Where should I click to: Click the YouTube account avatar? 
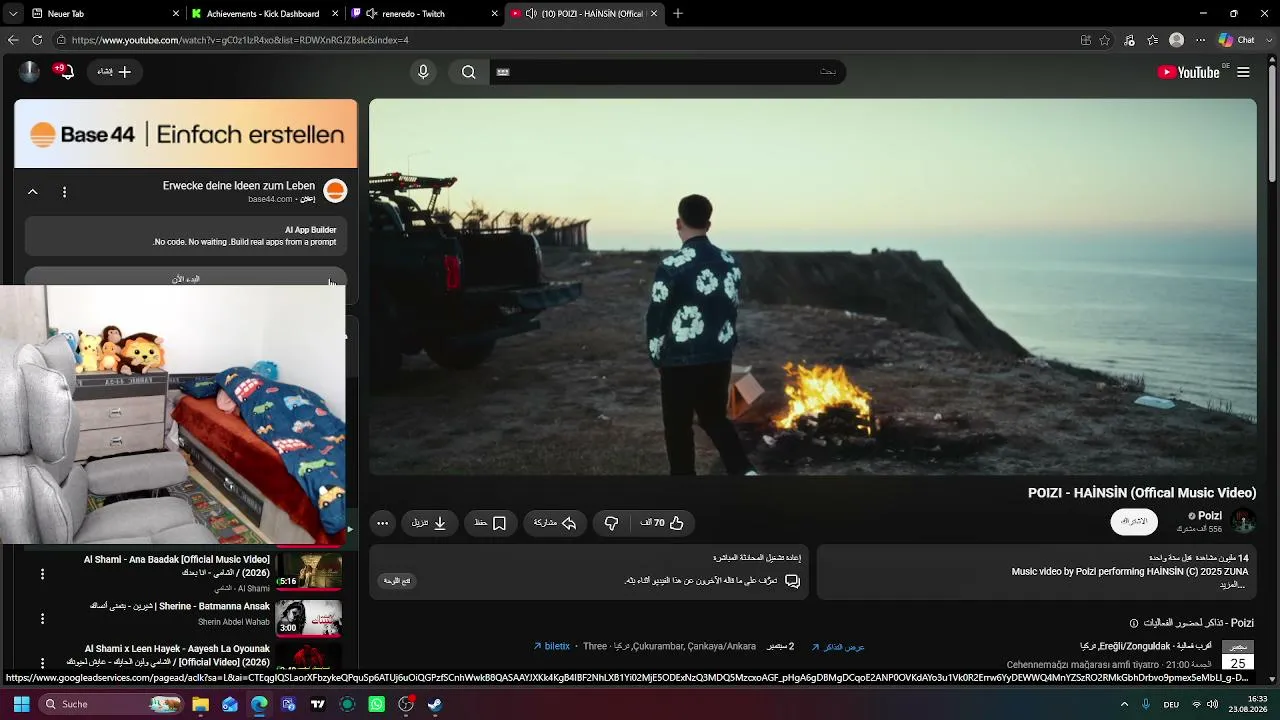coord(29,71)
